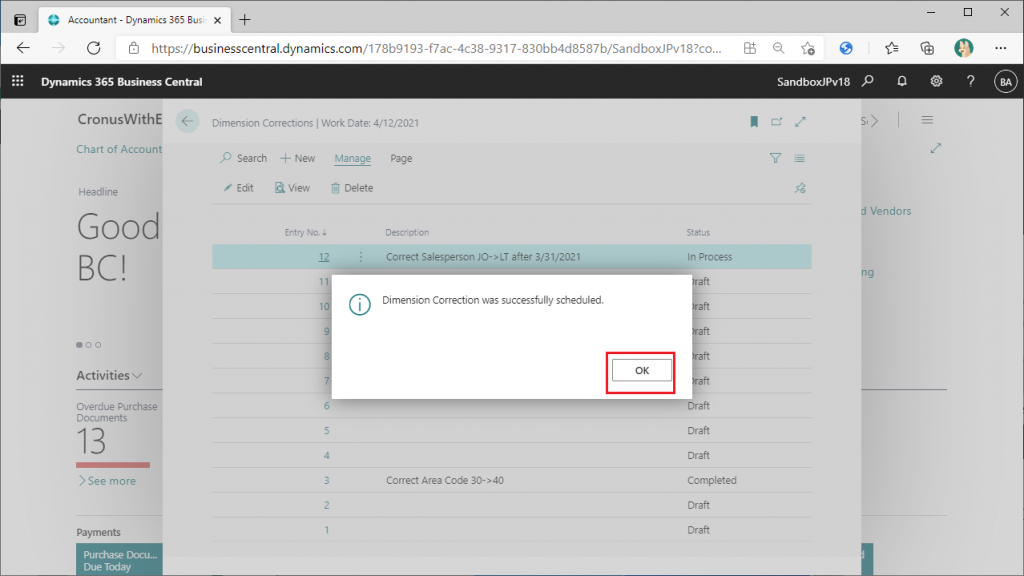Screen dimensions: 1024x576
Task: Search within the Dimension Corrections list
Action: tap(244, 158)
